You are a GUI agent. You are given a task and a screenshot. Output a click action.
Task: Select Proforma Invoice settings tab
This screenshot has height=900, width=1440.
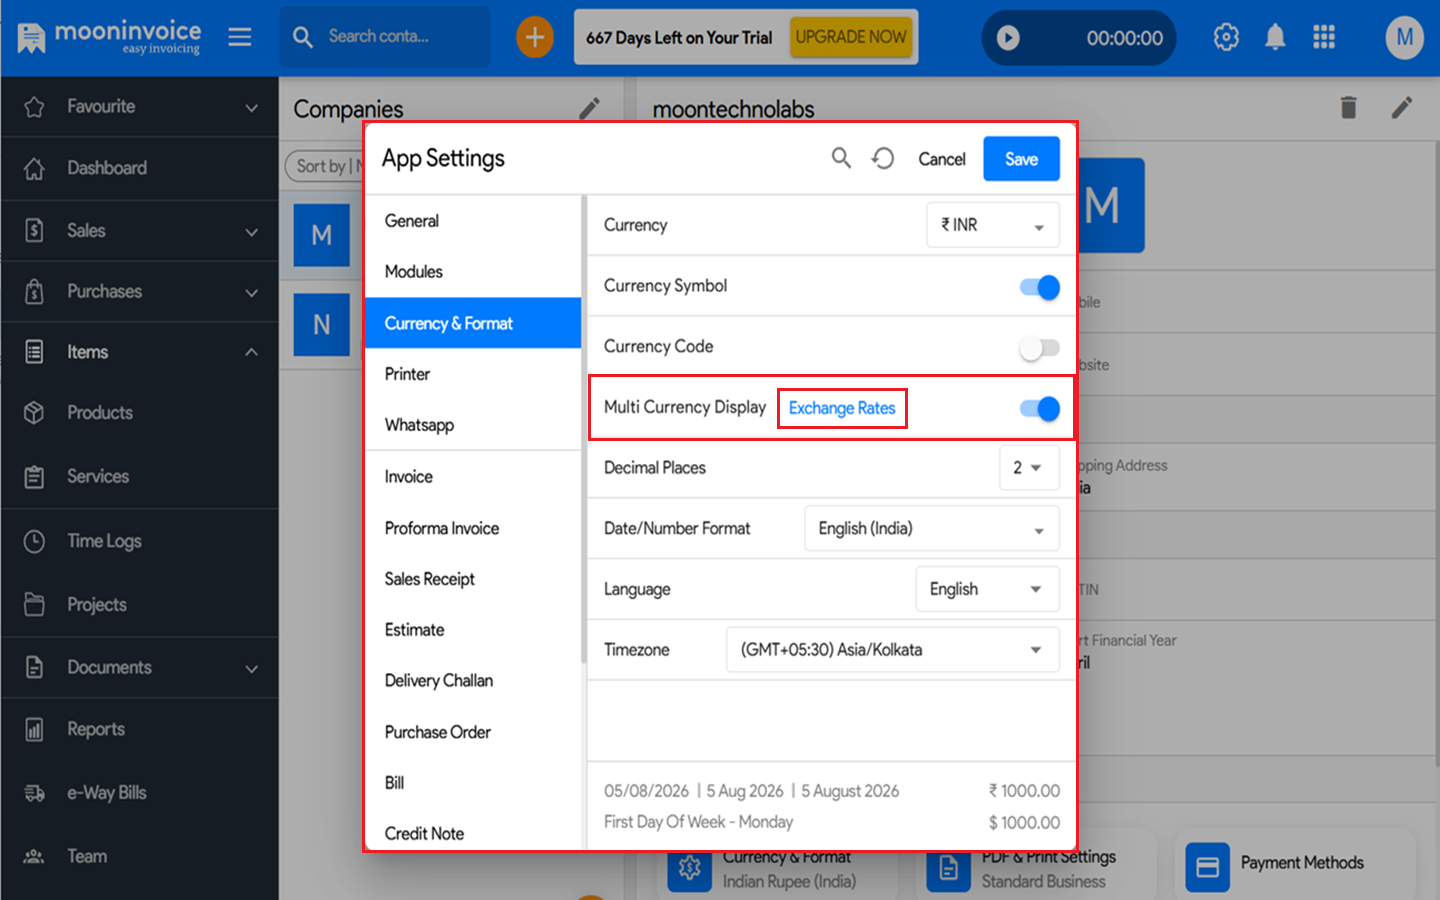click(473, 528)
